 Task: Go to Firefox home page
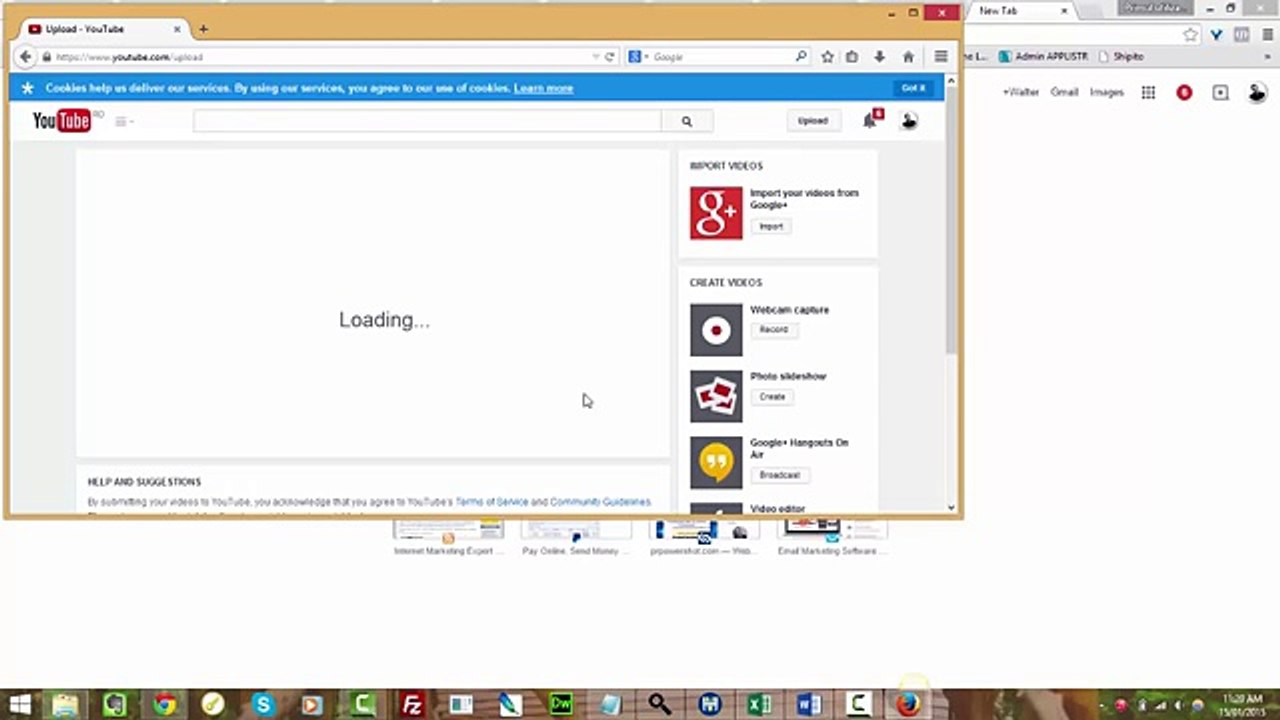coord(908,57)
